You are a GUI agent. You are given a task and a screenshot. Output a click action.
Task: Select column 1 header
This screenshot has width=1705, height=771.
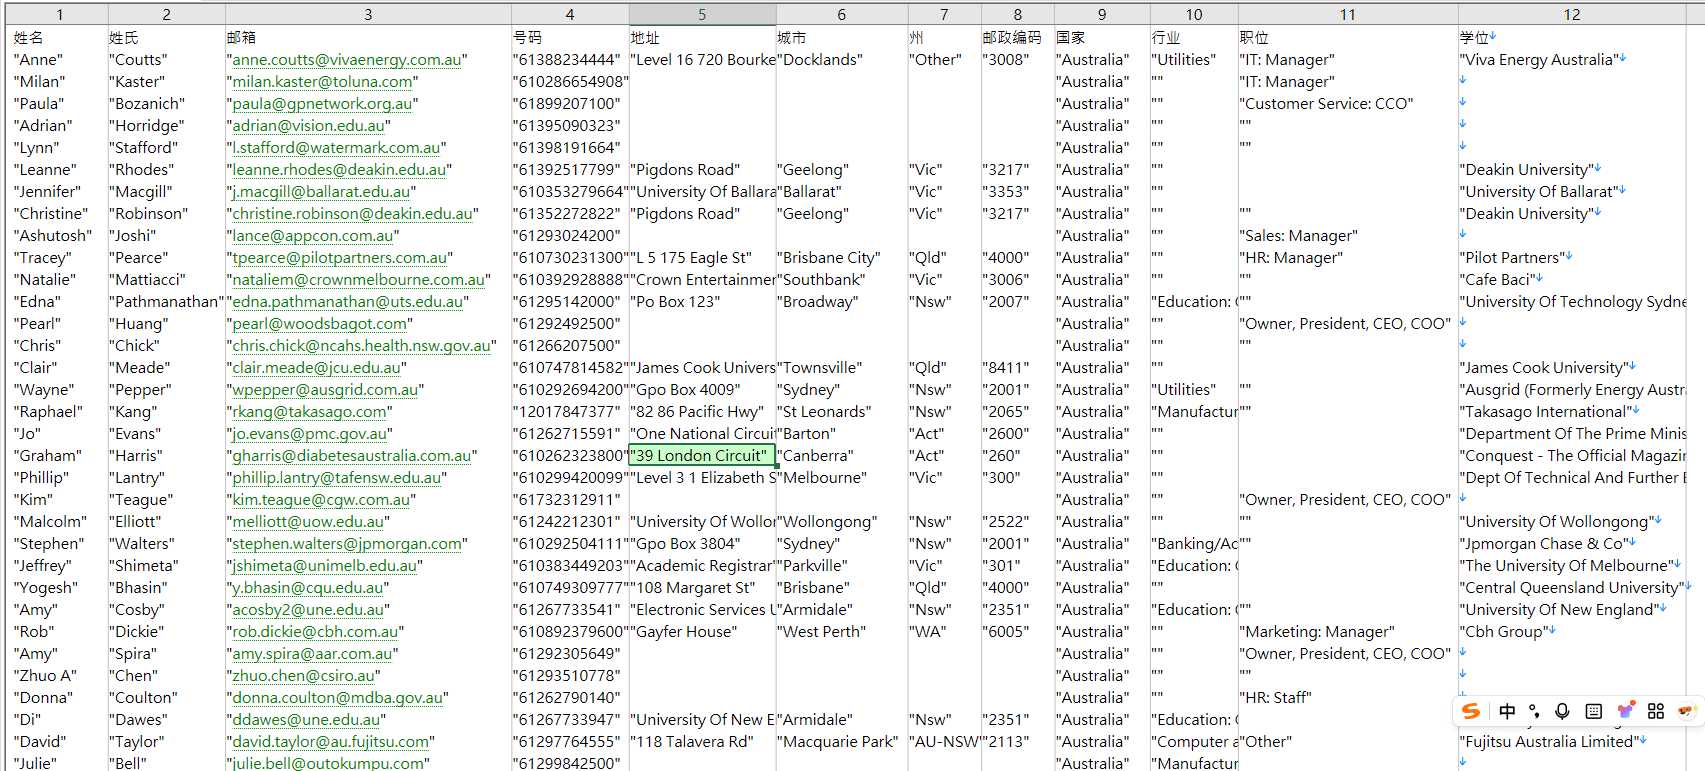[x=60, y=14]
